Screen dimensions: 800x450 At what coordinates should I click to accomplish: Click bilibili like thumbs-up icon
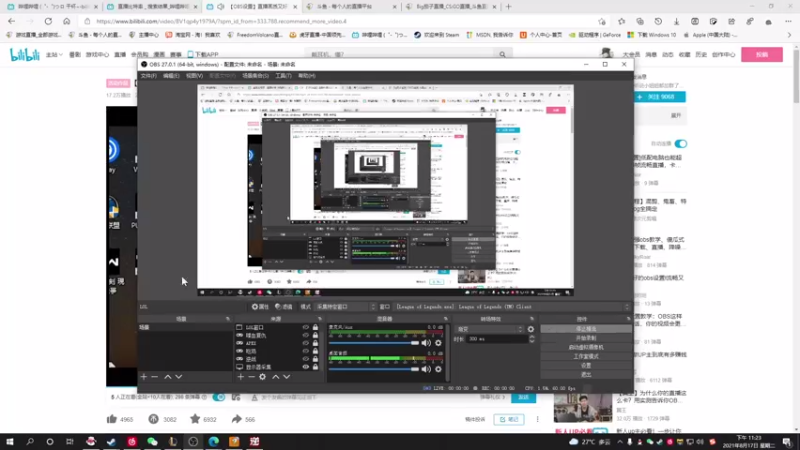(x=112, y=419)
